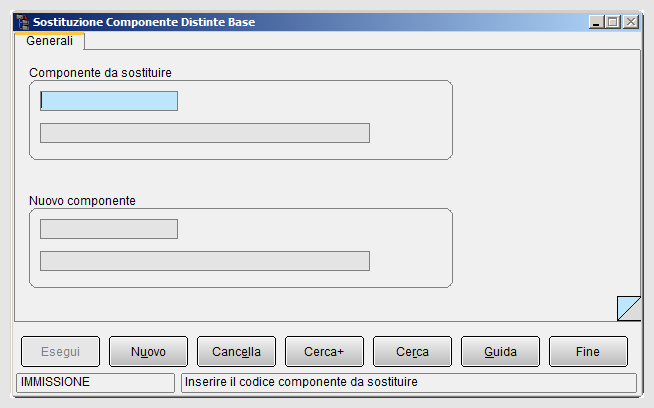The width and height of the screenshot is (654, 408).
Task: Open the extended search with Cerca+
Action: click(324, 352)
